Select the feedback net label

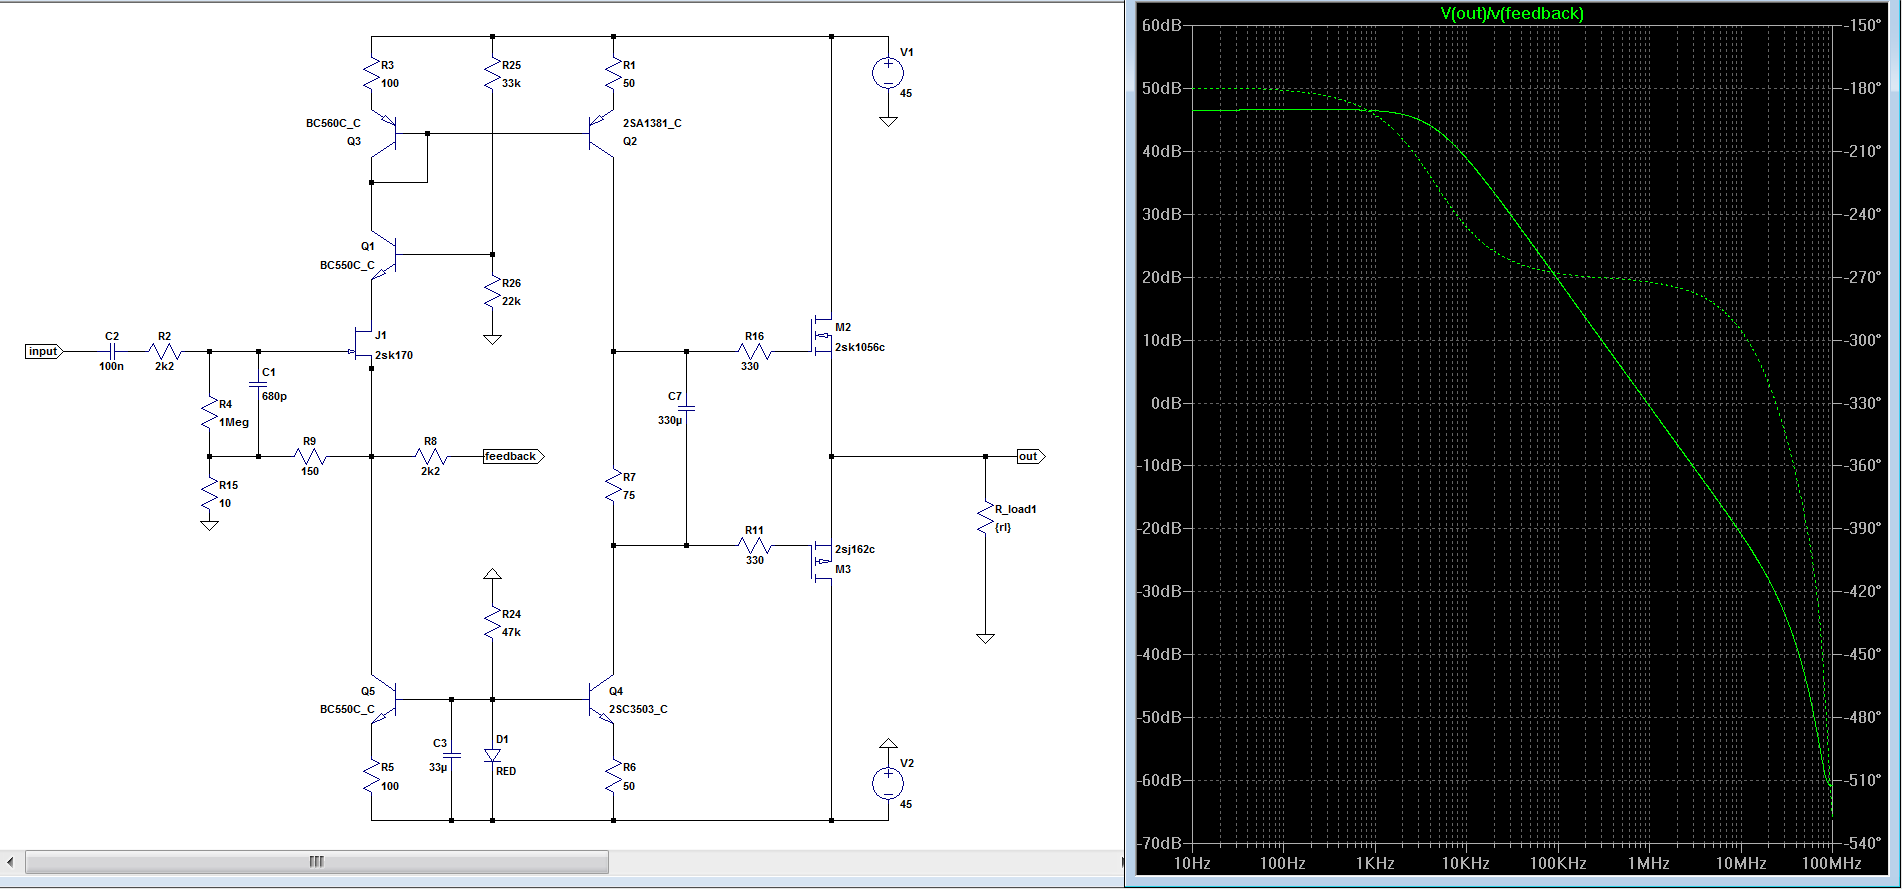click(x=513, y=456)
